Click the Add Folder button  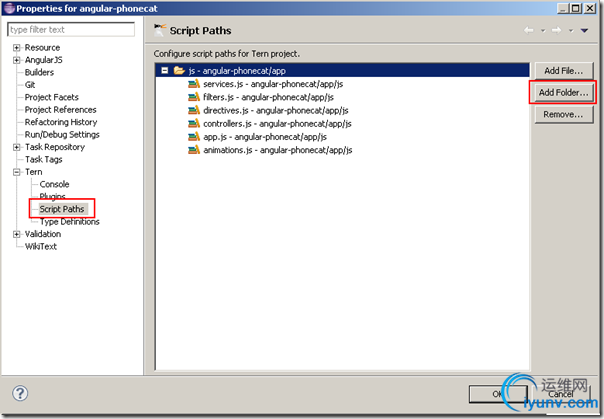564,92
